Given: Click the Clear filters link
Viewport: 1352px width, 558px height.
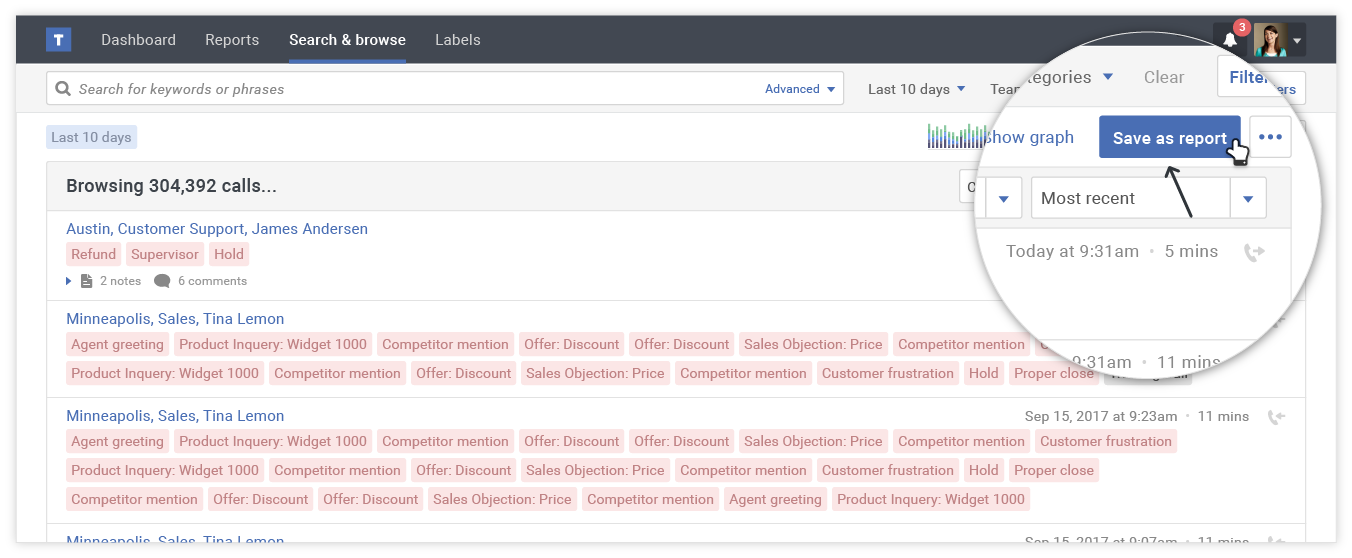Looking at the screenshot, I should 1163,77.
